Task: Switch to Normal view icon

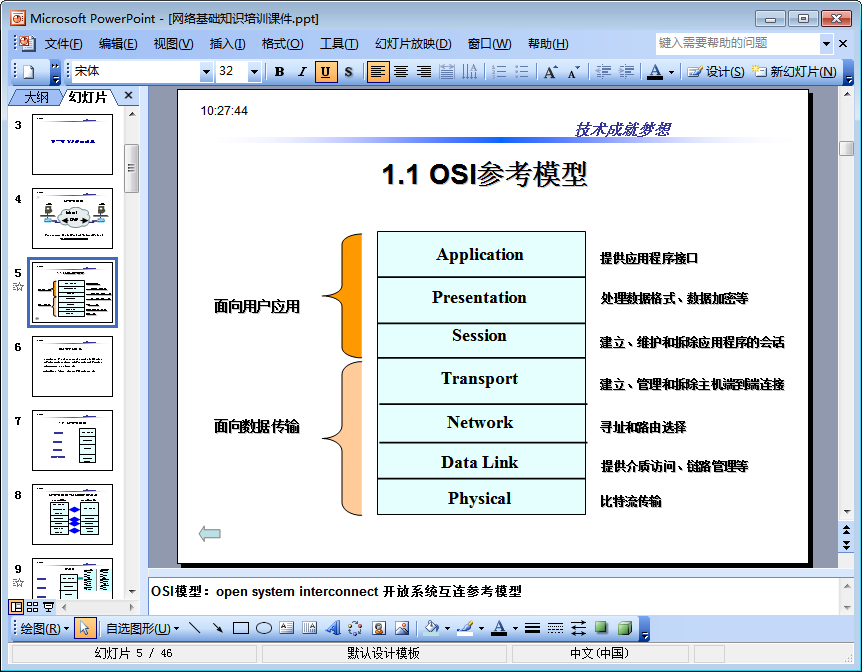Action: [16, 607]
